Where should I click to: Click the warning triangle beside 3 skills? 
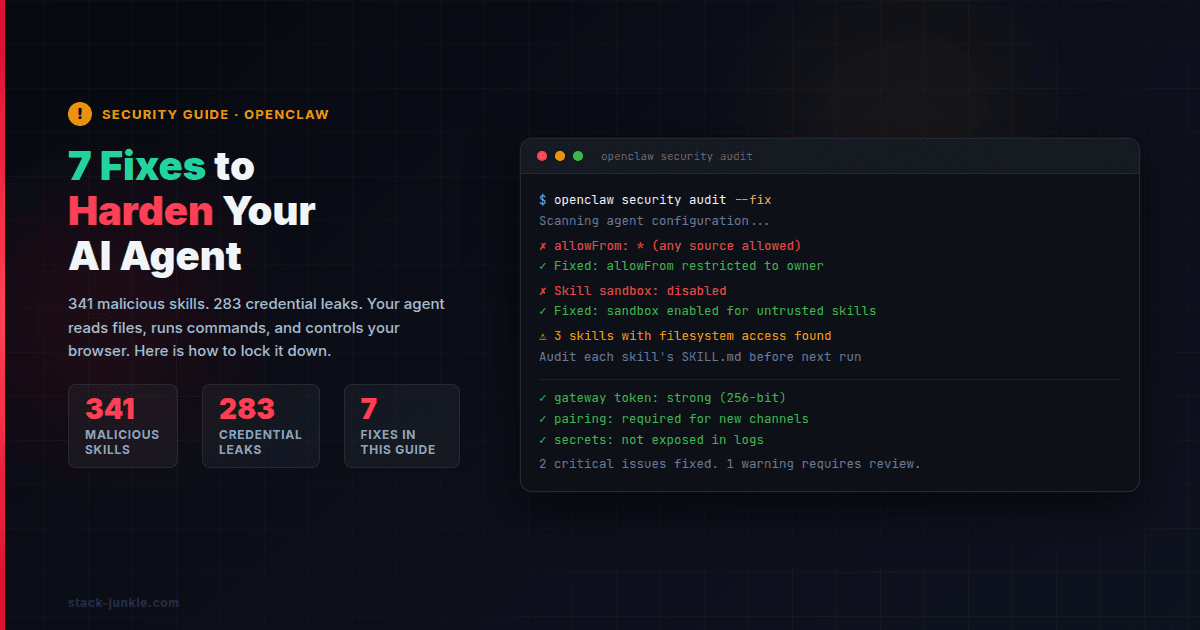[x=543, y=336]
